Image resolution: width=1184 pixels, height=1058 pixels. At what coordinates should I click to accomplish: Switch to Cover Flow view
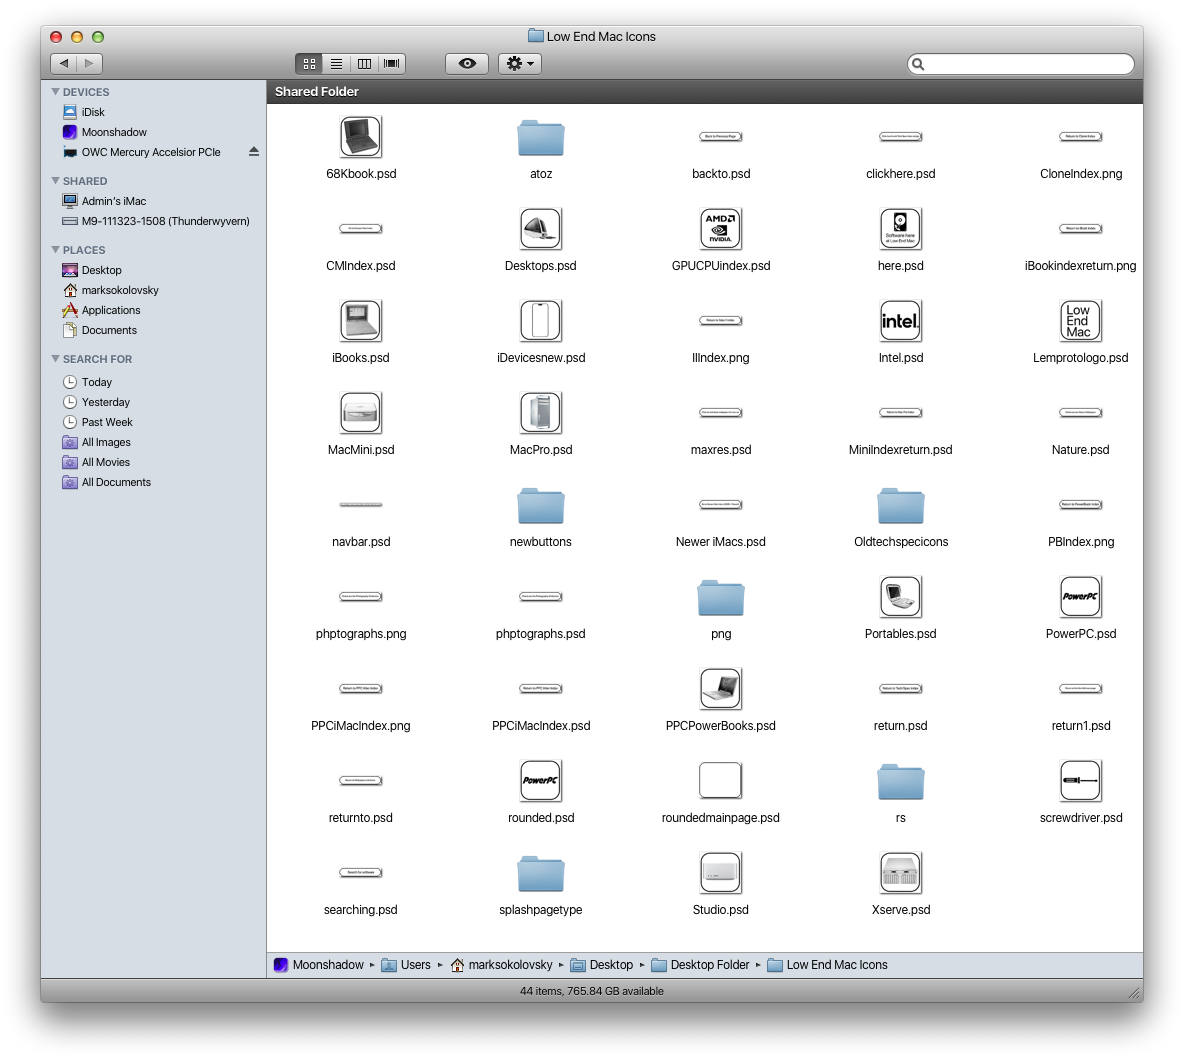click(392, 64)
